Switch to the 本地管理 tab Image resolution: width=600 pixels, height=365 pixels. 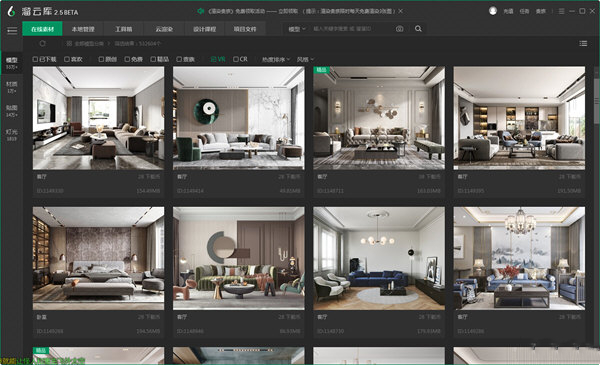[83, 29]
